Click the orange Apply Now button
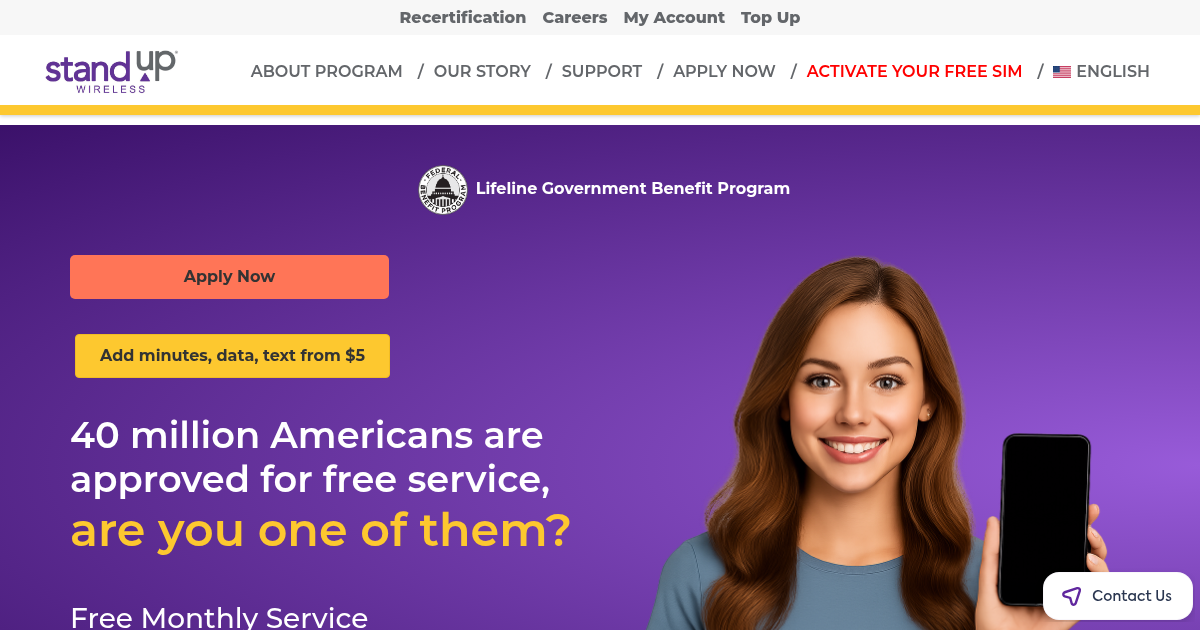Viewport: 1200px width, 630px height. click(229, 277)
